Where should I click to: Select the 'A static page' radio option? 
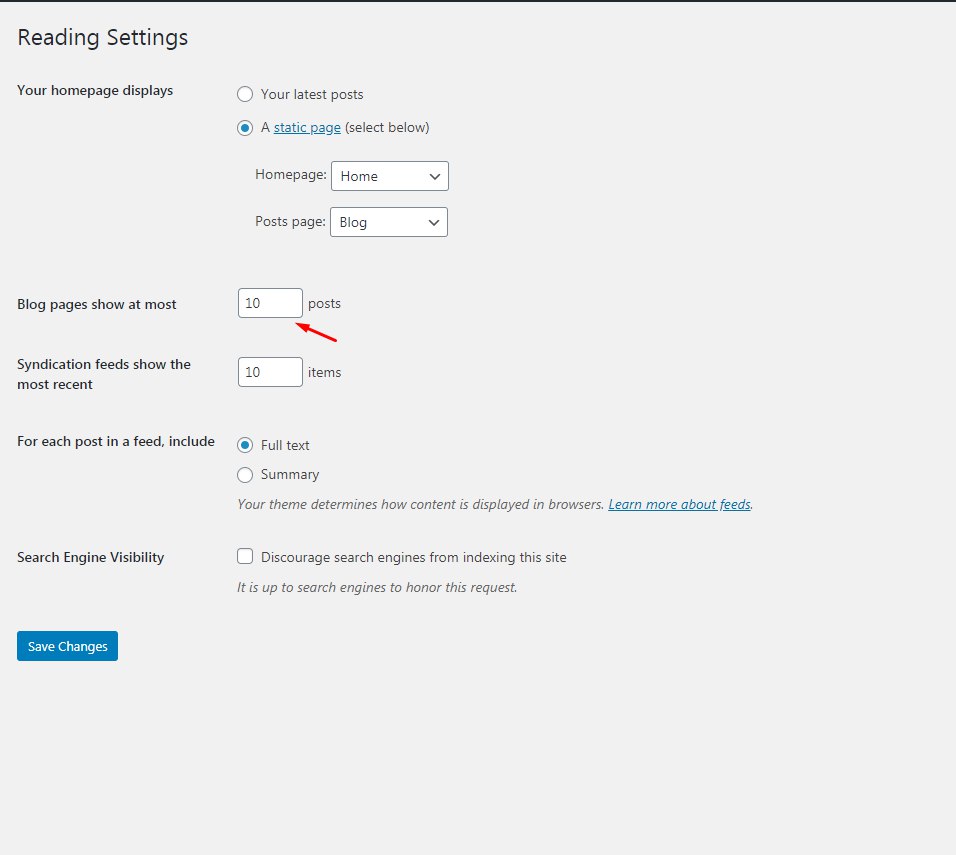(x=244, y=128)
